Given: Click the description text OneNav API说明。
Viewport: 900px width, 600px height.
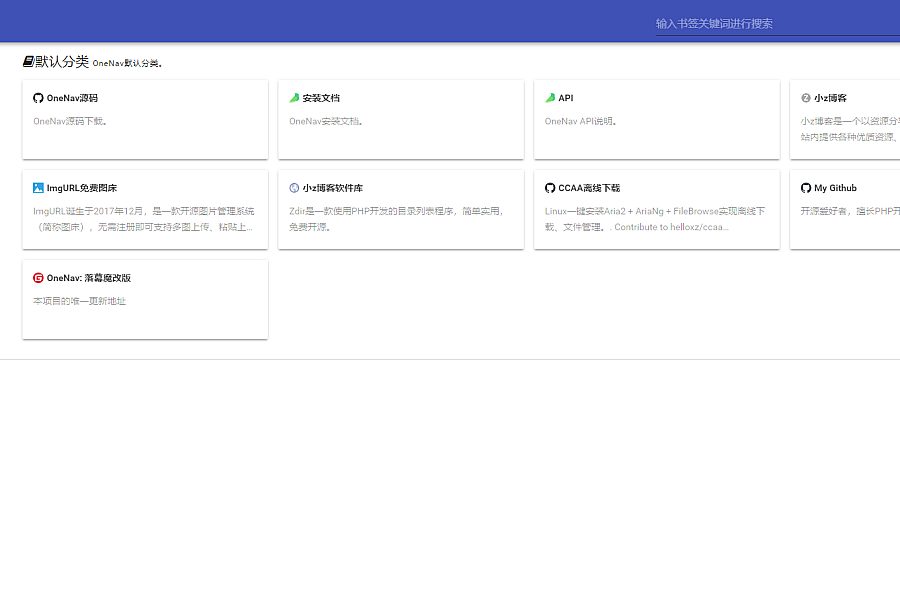Looking at the screenshot, I should tap(581, 121).
